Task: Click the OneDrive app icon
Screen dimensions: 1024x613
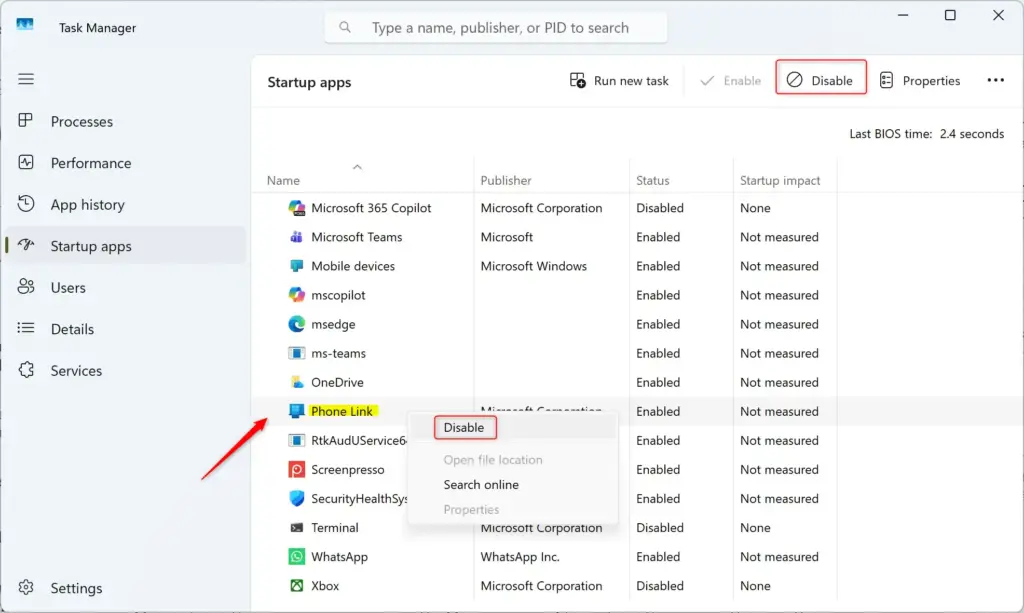Action: (x=296, y=382)
